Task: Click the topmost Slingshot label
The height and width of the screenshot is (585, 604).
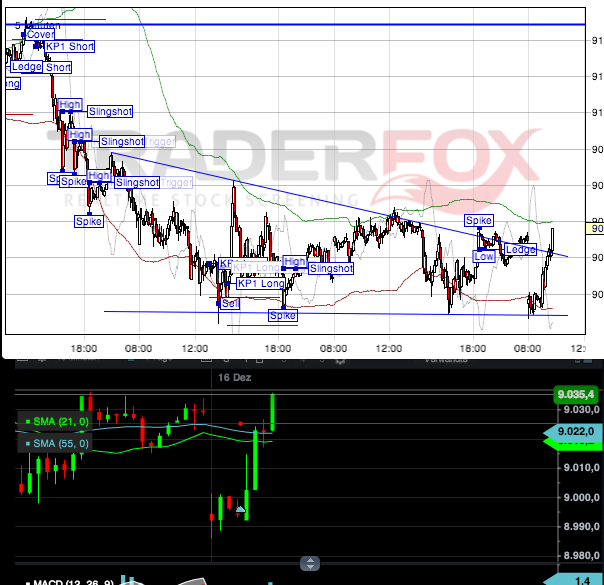Action: pos(110,112)
